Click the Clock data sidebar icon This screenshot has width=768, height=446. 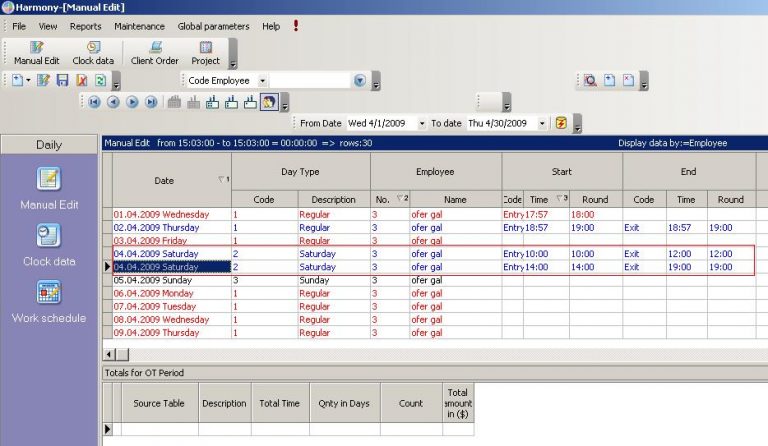[x=49, y=235]
